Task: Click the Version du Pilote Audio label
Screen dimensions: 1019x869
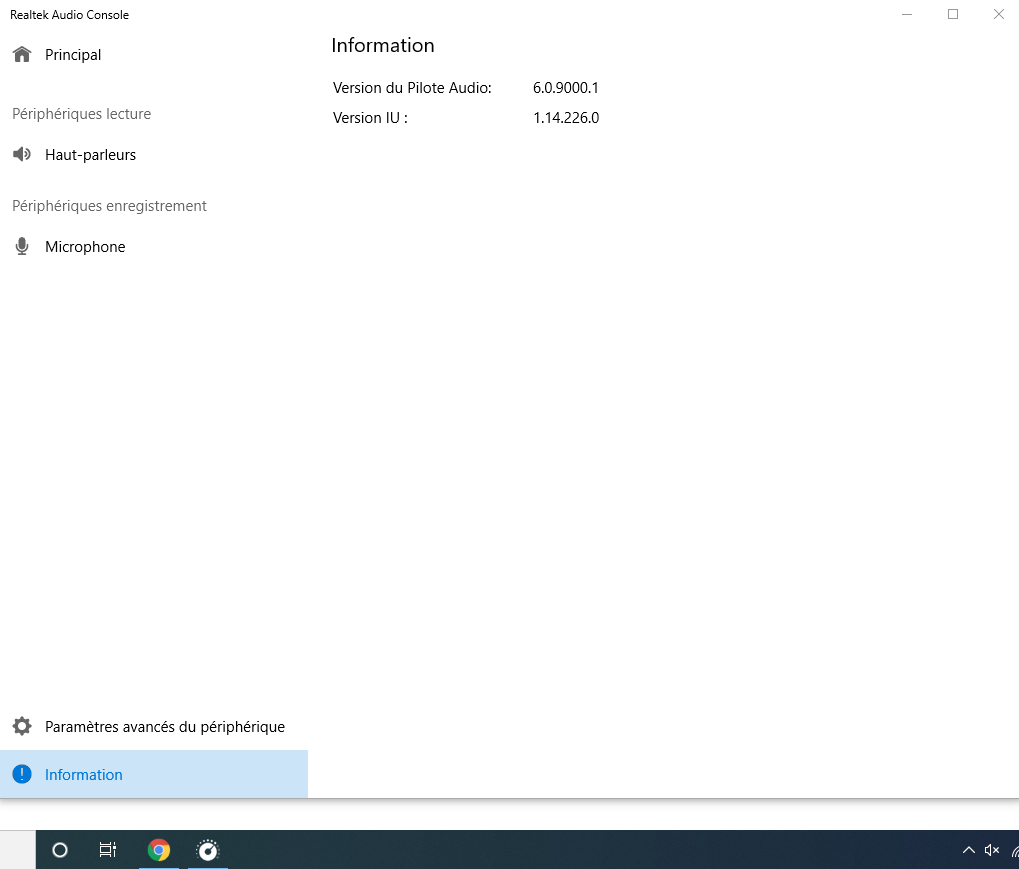Action: [412, 88]
